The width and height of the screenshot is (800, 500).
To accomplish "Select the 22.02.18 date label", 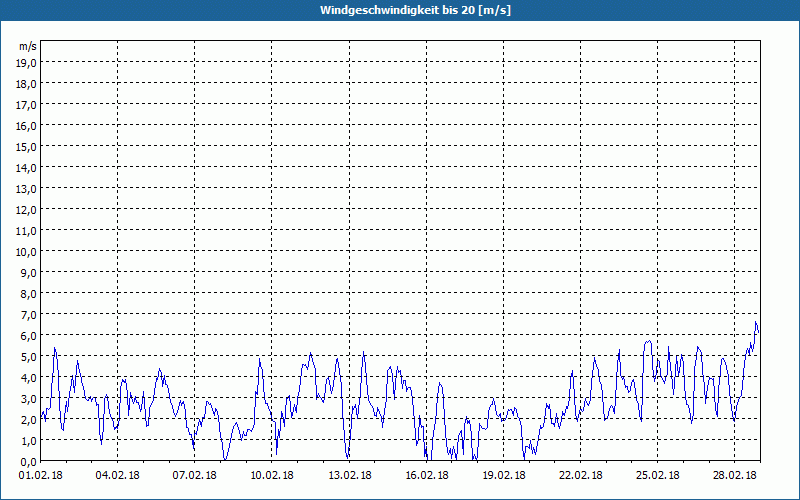I will 581,475.
